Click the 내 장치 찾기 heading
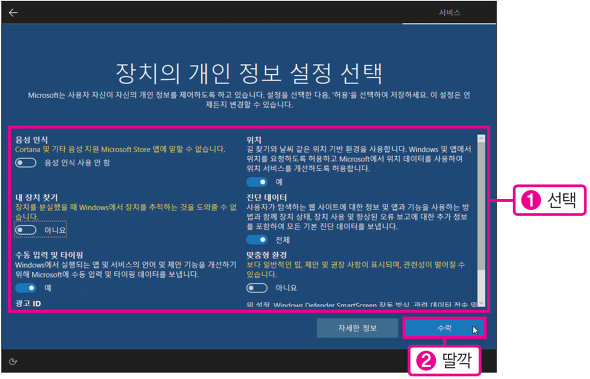Image resolution: width=590 pixels, height=379 pixels. click(x=36, y=198)
